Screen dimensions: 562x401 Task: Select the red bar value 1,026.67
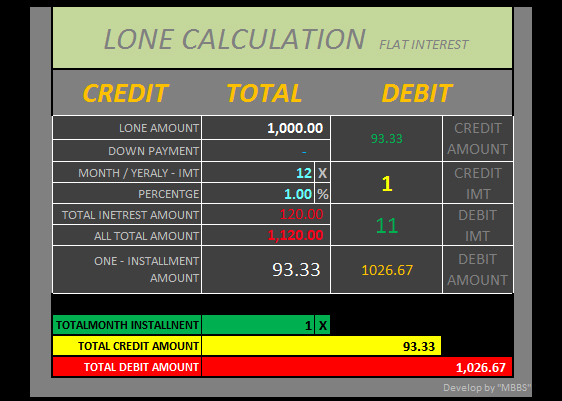tap(357, 367)
